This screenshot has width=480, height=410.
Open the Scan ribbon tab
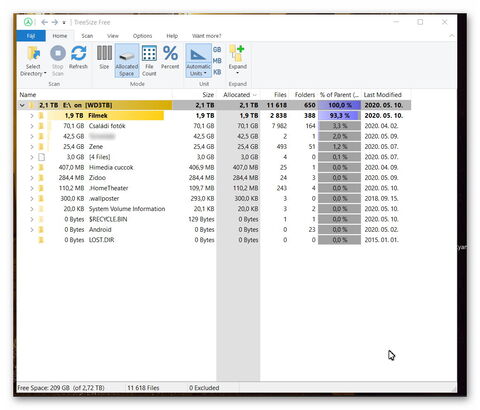87,36
